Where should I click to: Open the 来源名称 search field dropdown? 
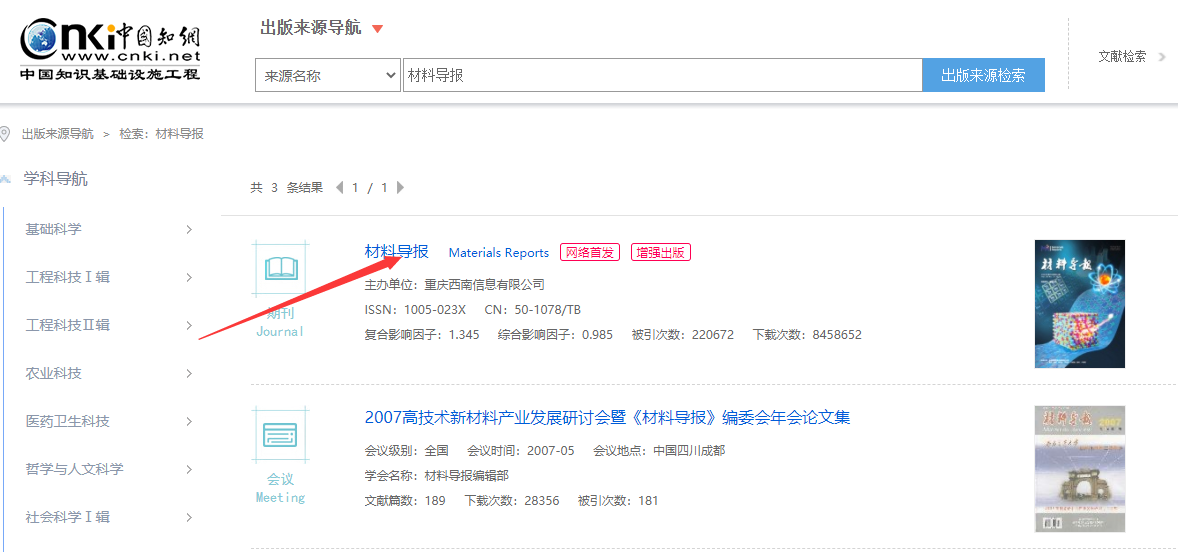point(327,75)
